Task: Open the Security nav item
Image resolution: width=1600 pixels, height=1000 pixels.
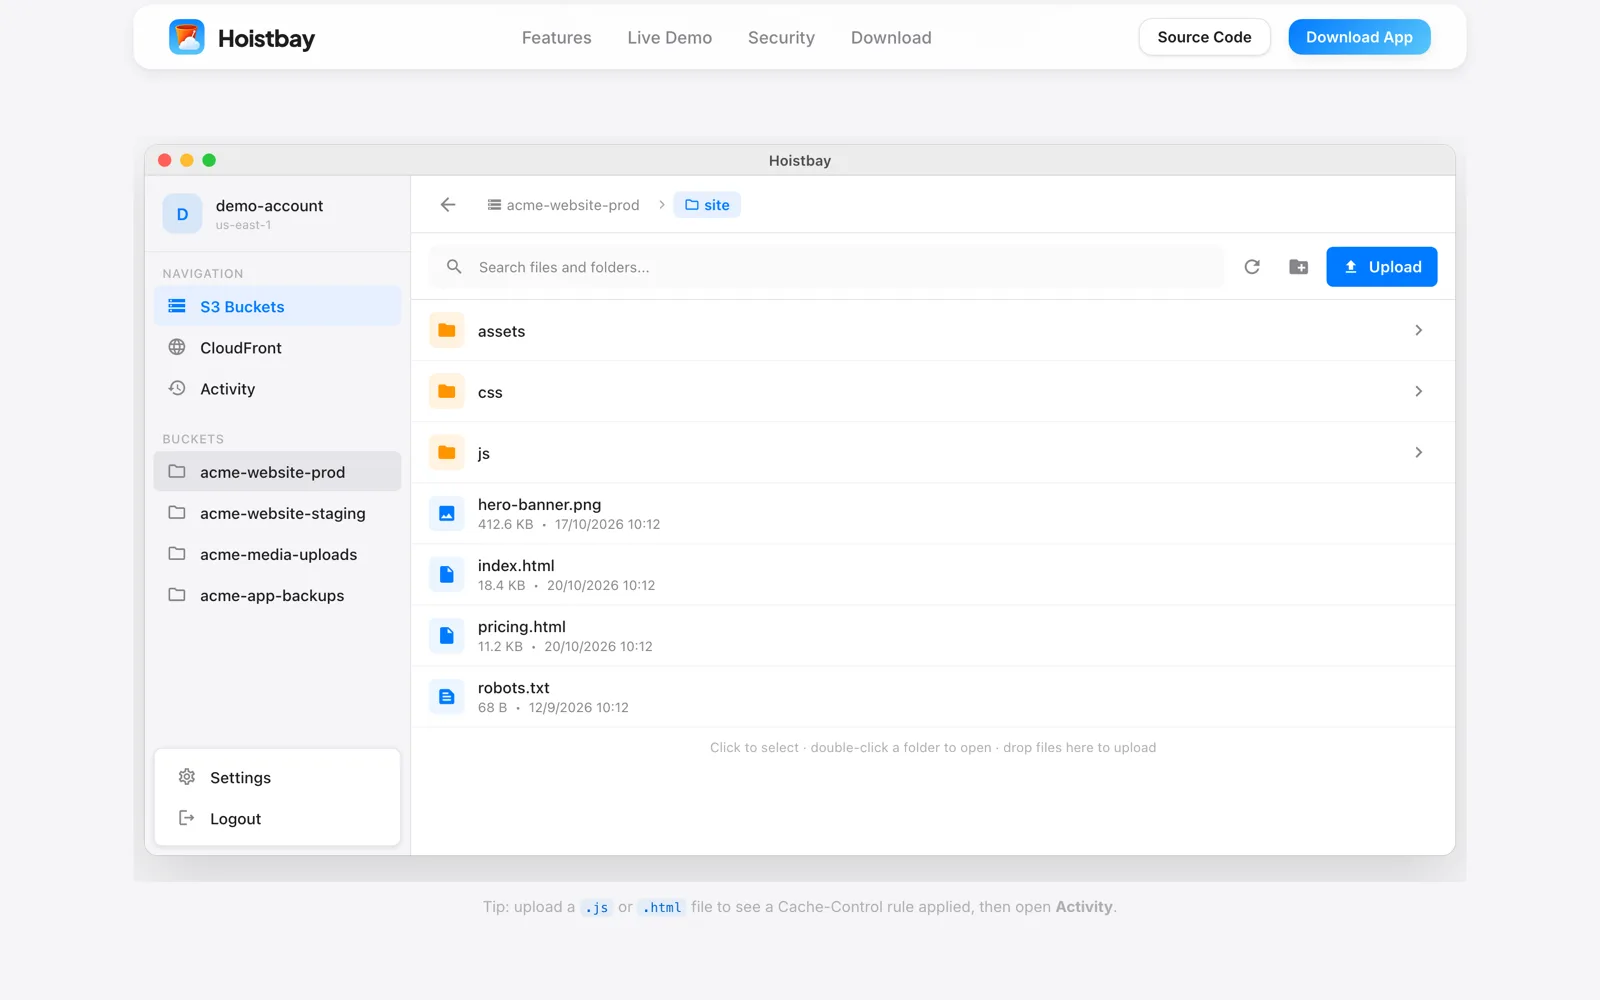Action: [781, 38]
